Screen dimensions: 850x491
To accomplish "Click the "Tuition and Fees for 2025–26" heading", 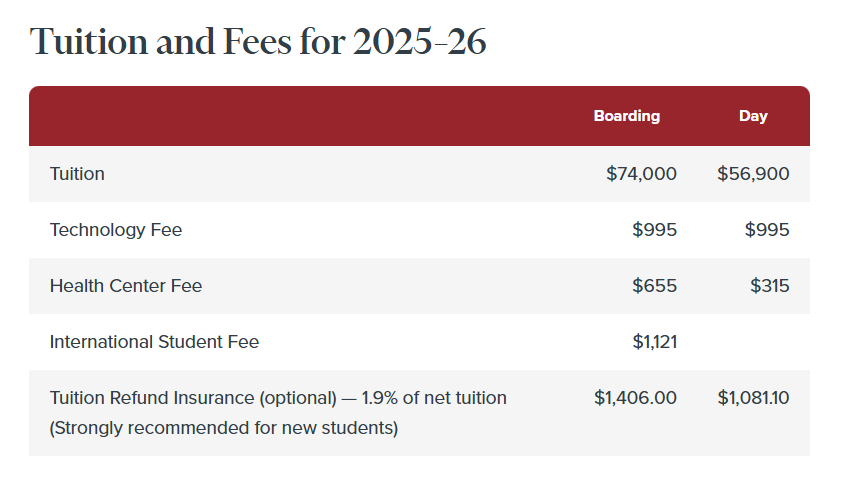I will pos(258,42).
